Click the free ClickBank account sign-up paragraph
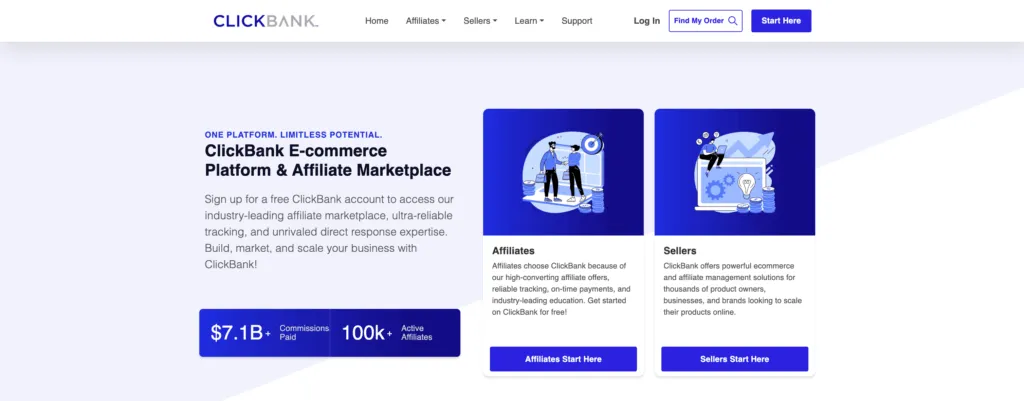Viewport: 1024px width, 401px height. click(325, 232)
